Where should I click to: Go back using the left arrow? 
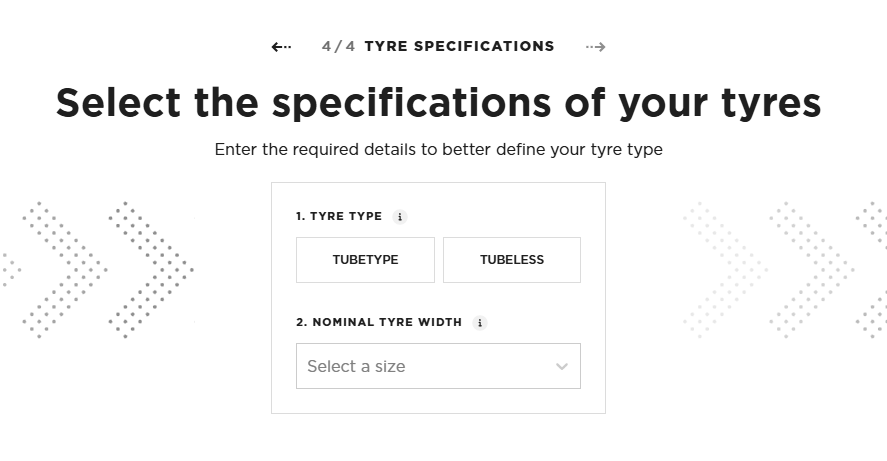coord(281,46)
